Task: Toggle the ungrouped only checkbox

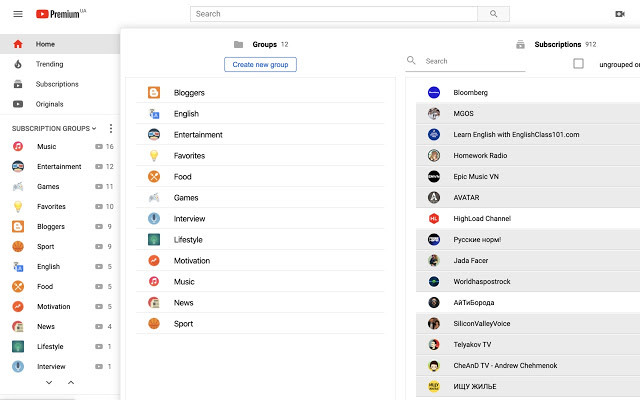Action: [578, 64]
